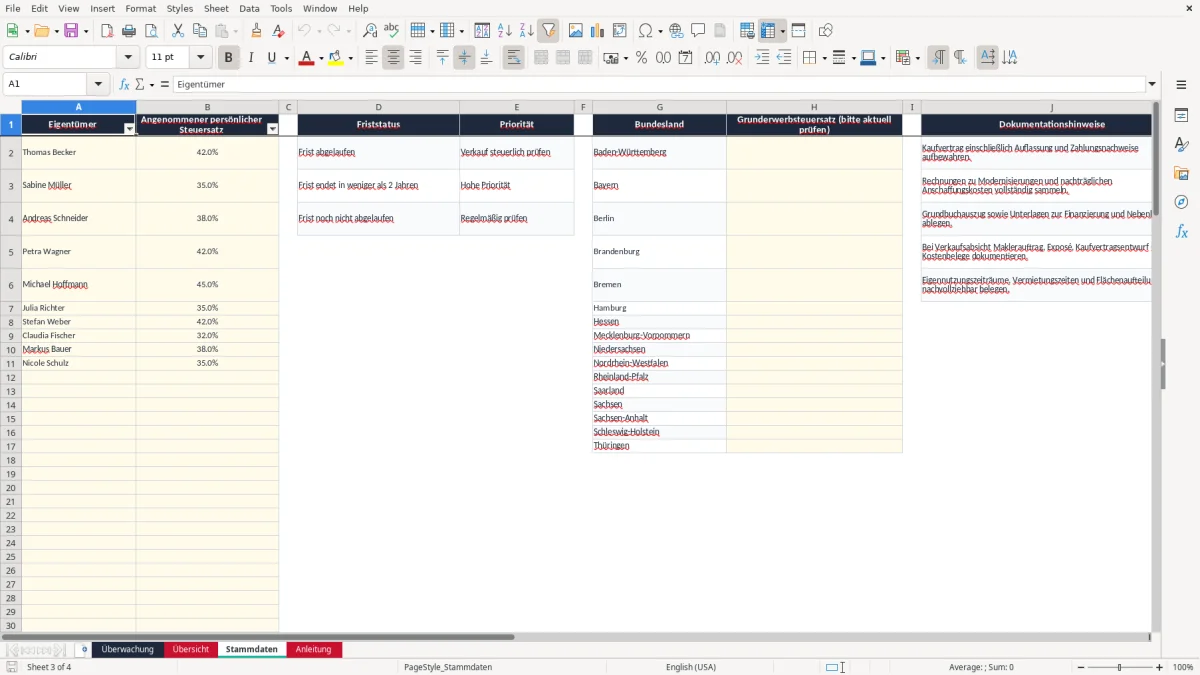Toggle Left-To-Right text direction
Viewport: 1200px width, 675px height.
pyautogui.click(x=938, y=58)
